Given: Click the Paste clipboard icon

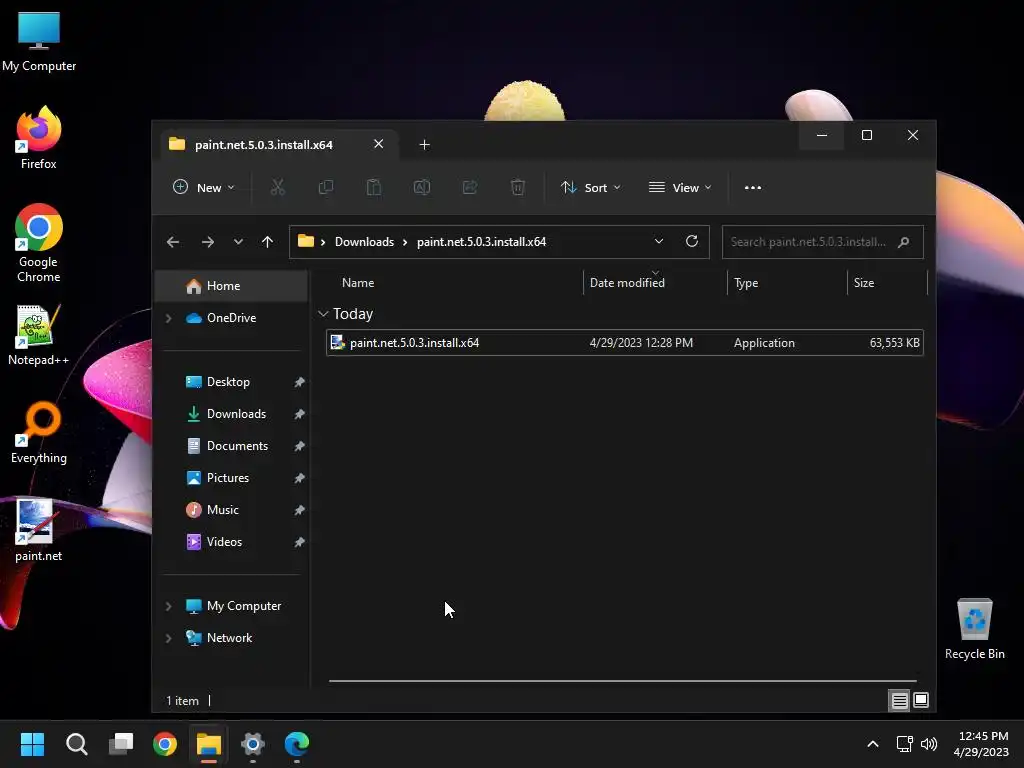Looking at the screenshot, I should coord(374,188).
